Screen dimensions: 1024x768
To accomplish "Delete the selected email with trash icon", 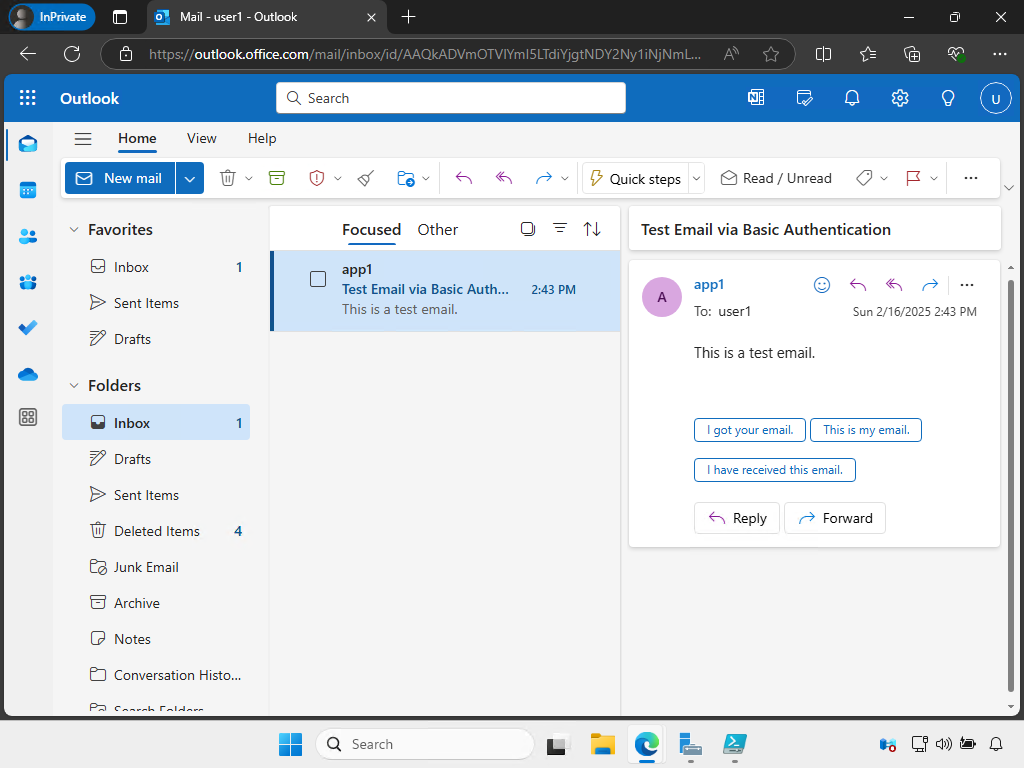I will coord(228,178).
